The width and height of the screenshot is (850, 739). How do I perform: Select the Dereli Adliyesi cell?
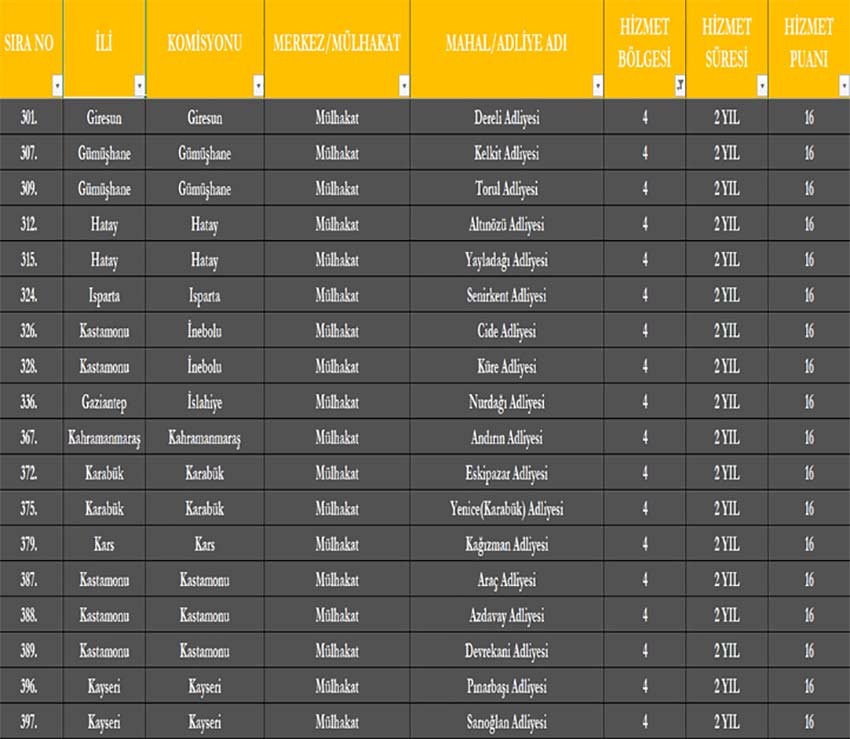507,117
